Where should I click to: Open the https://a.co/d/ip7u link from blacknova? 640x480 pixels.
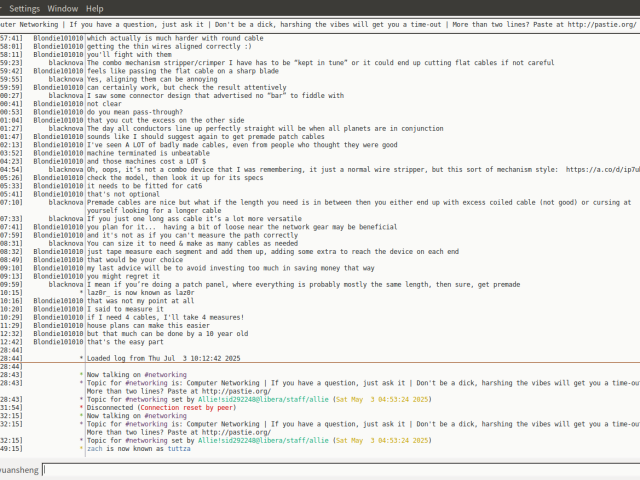[x=602, y=169]
